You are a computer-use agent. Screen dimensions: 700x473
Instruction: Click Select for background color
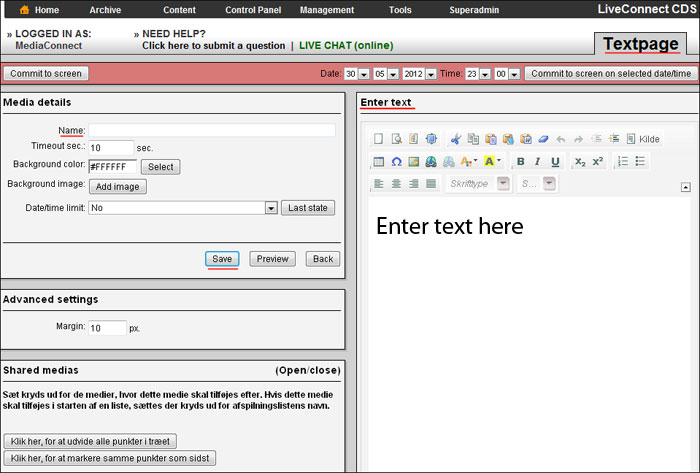(161, 167)
